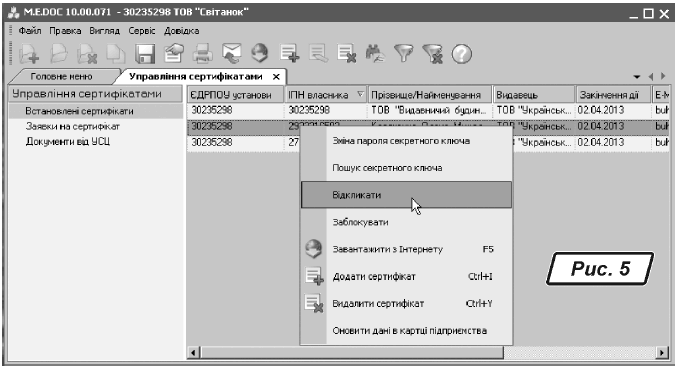The width and height of the screenshot is (677, 370).
Task: Click 02.04.2013 in the first row
Action: (613, 111)
